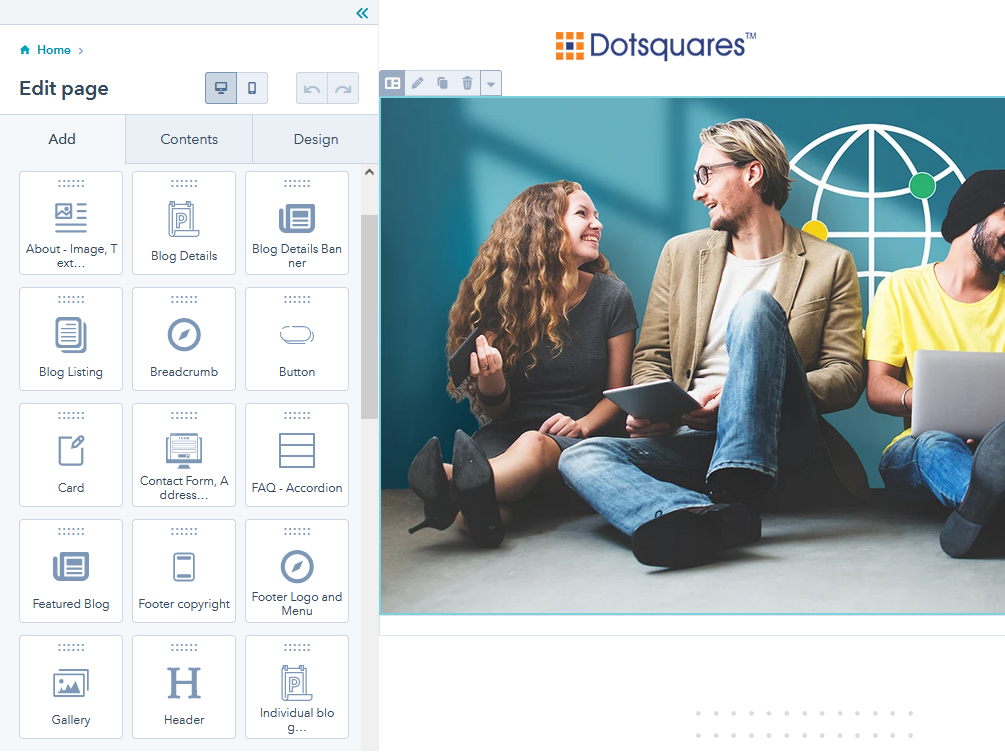Open the section toolbar dropdown arrow
The width and height of the screenshot is (1005, 754).
tap(491, 84)
